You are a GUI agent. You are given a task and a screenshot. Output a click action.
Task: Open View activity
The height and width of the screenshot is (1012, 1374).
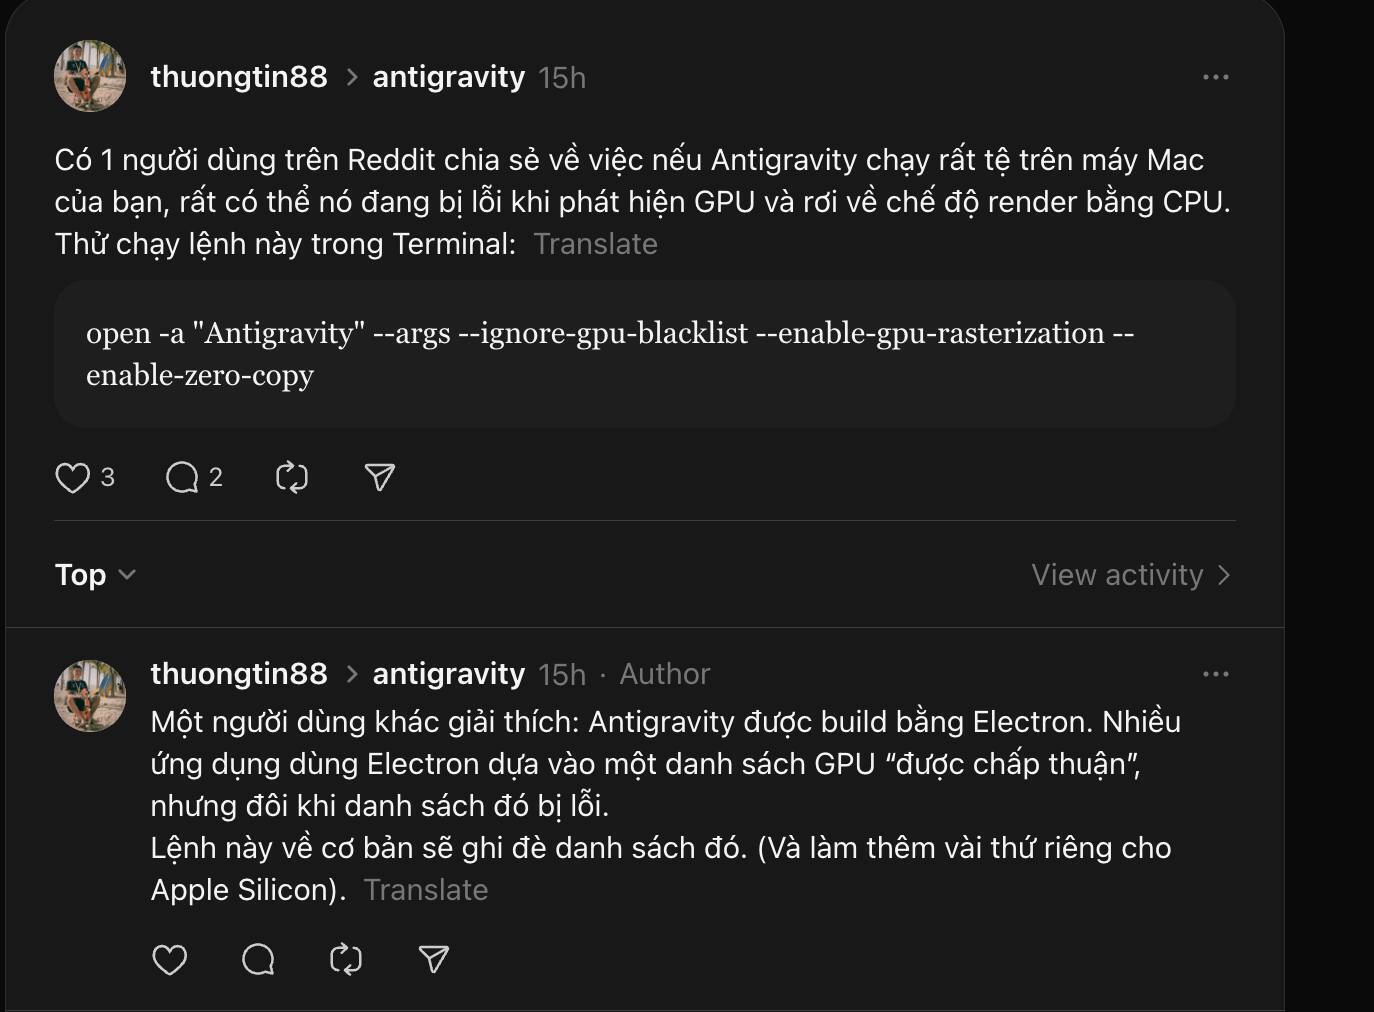(x=1130, y=575)
